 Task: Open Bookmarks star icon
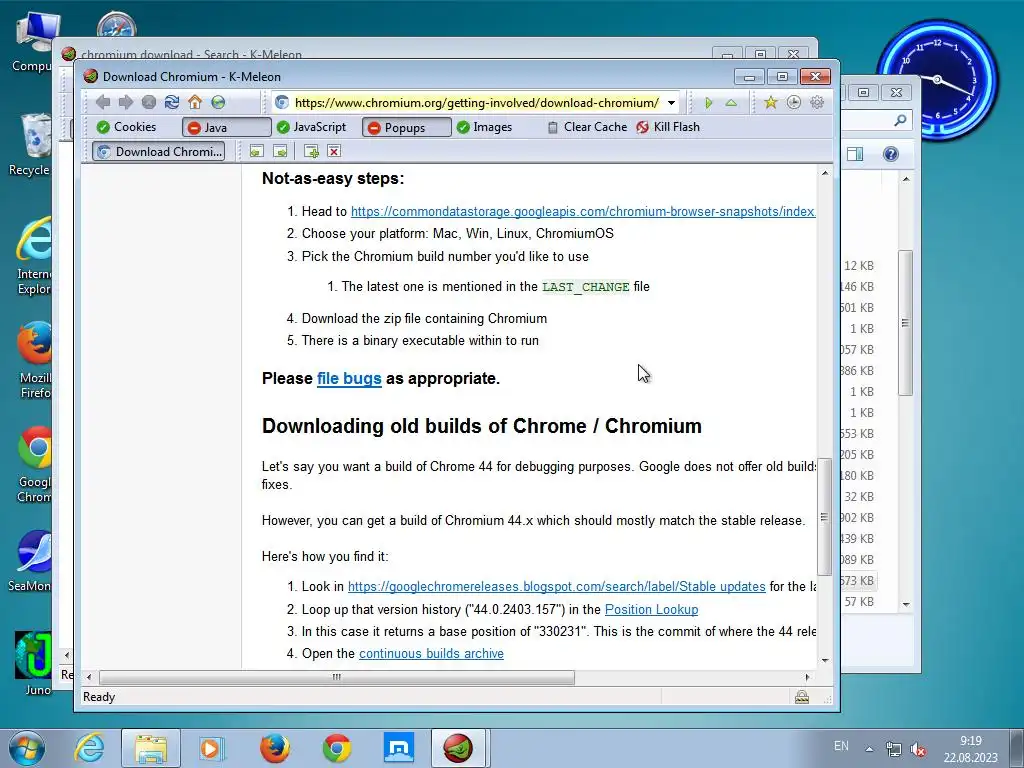[x=771, y=103]
